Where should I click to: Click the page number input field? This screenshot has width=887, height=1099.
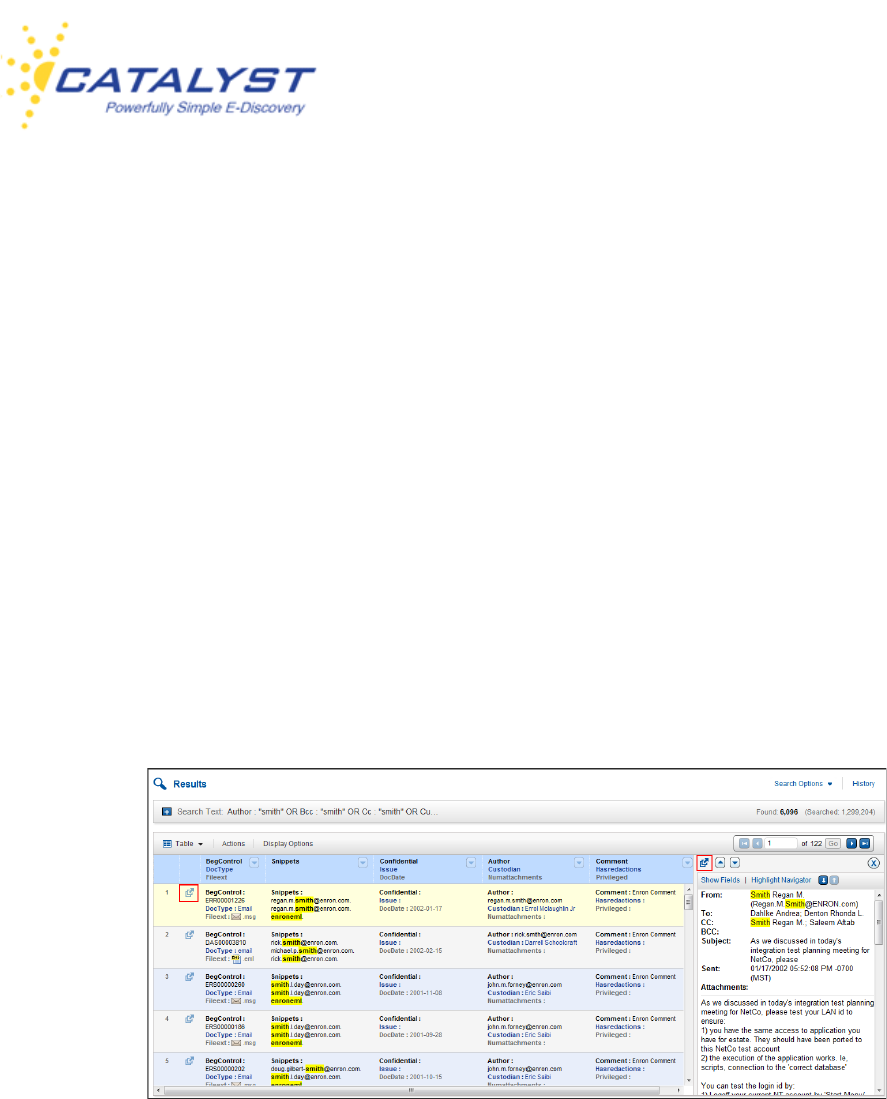(x=781, y=843)
